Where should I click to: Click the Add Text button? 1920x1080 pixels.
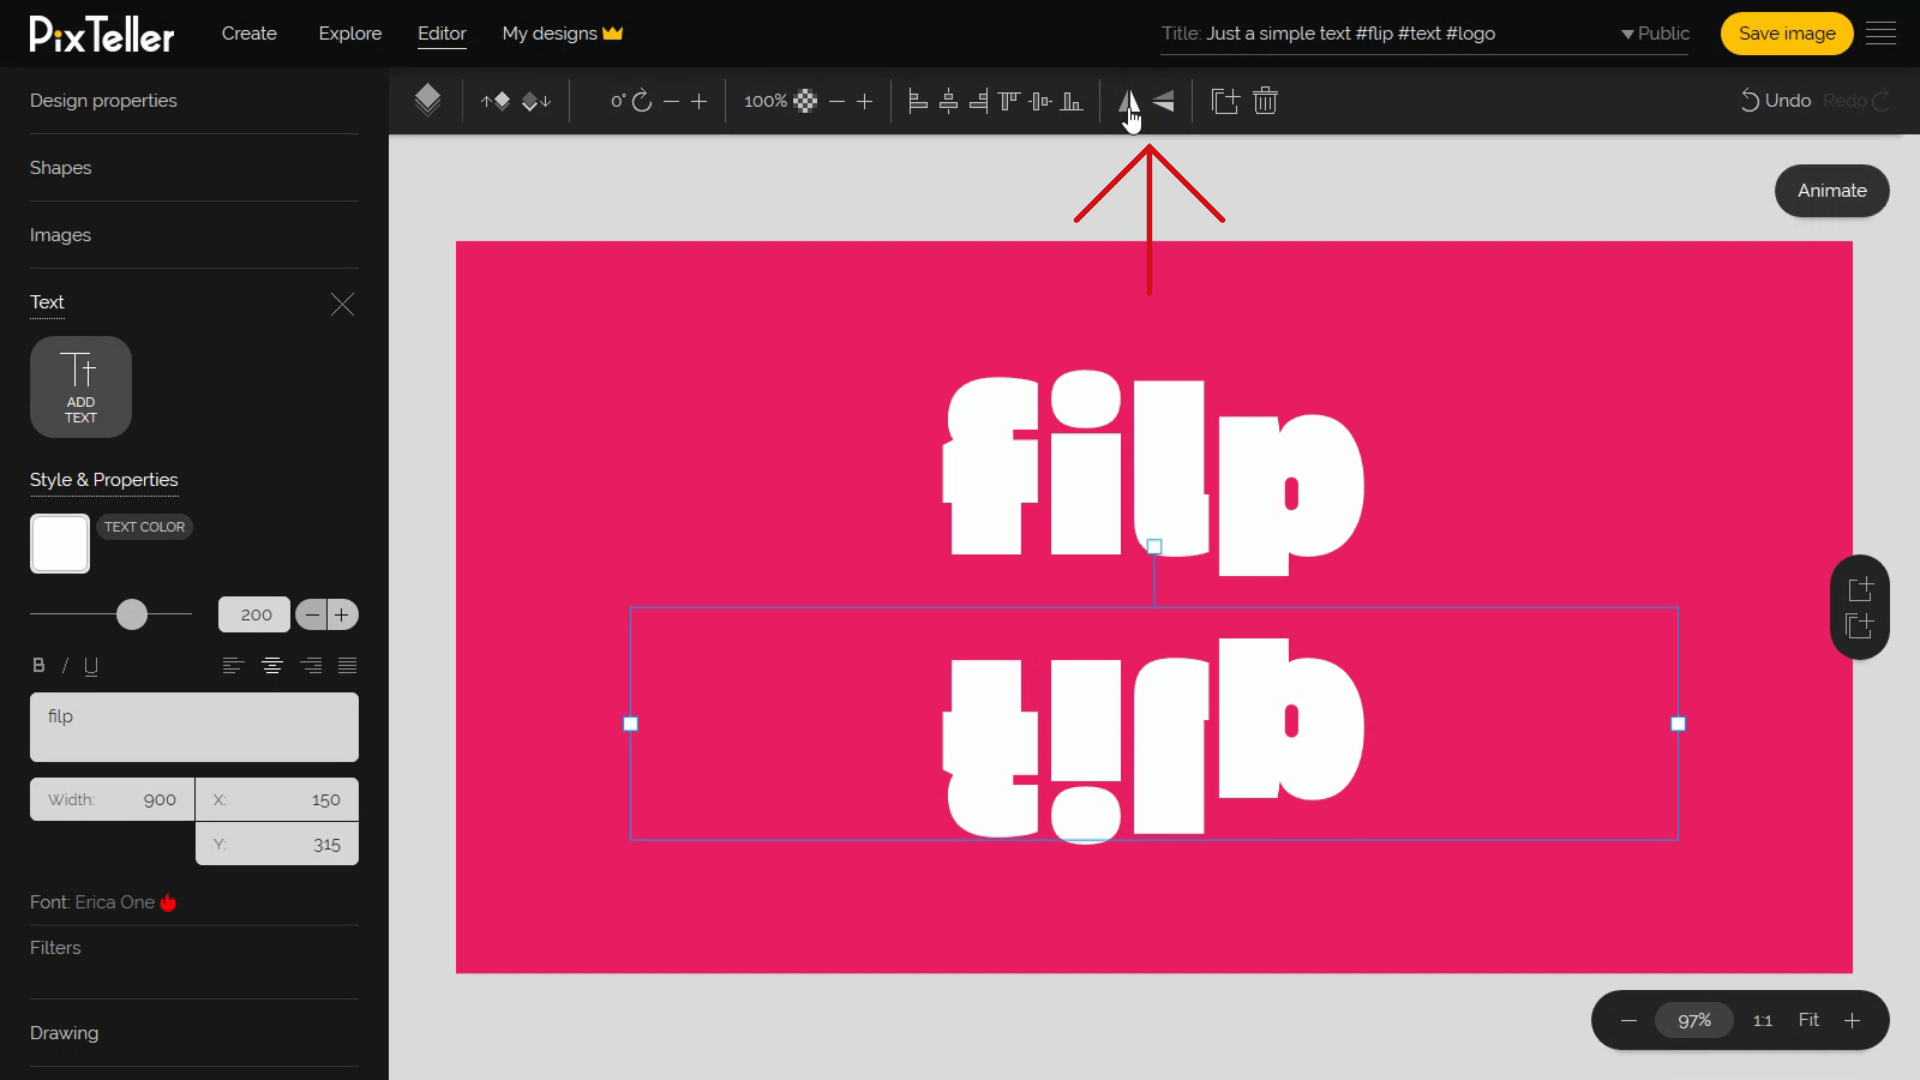click(x=81, y=387)
